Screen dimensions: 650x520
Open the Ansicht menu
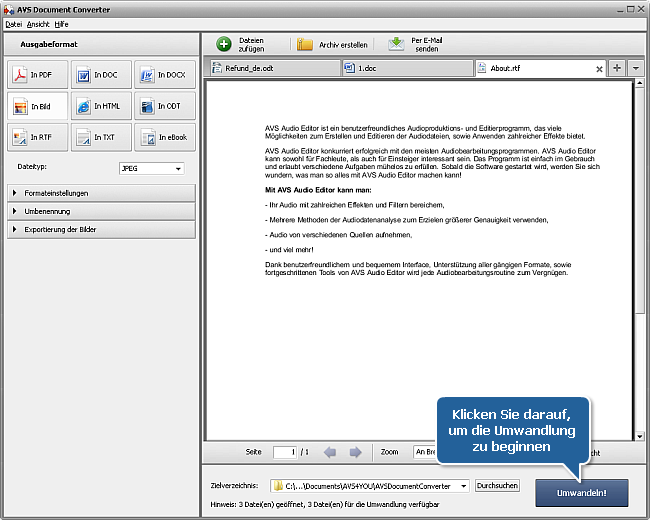38,24
